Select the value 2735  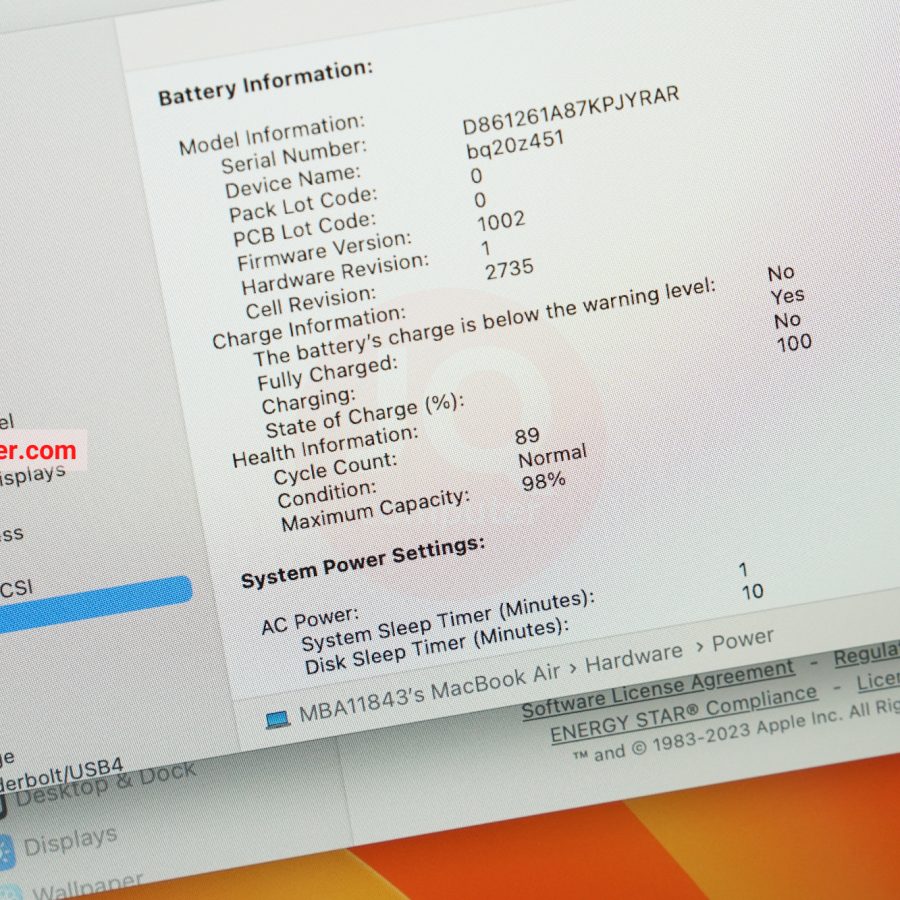[509, 269]
